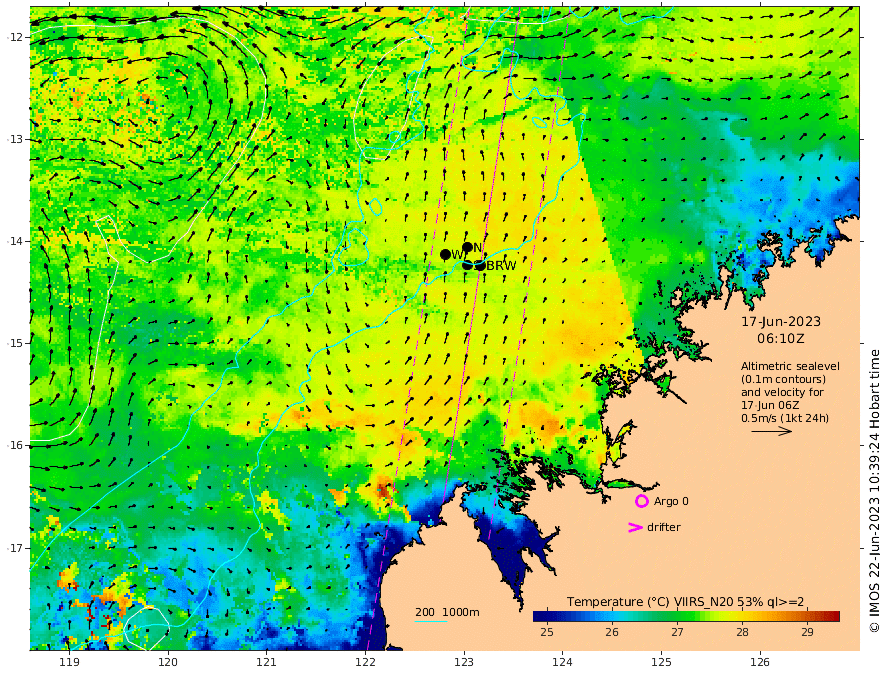
Task: Click longitude axis label 119
Action: coord(69,662)
